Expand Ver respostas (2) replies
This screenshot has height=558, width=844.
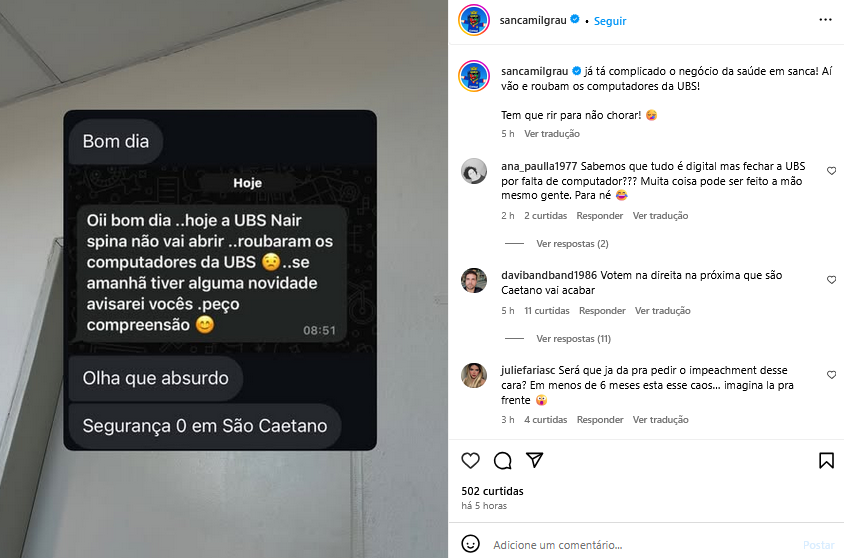point(572,244)
